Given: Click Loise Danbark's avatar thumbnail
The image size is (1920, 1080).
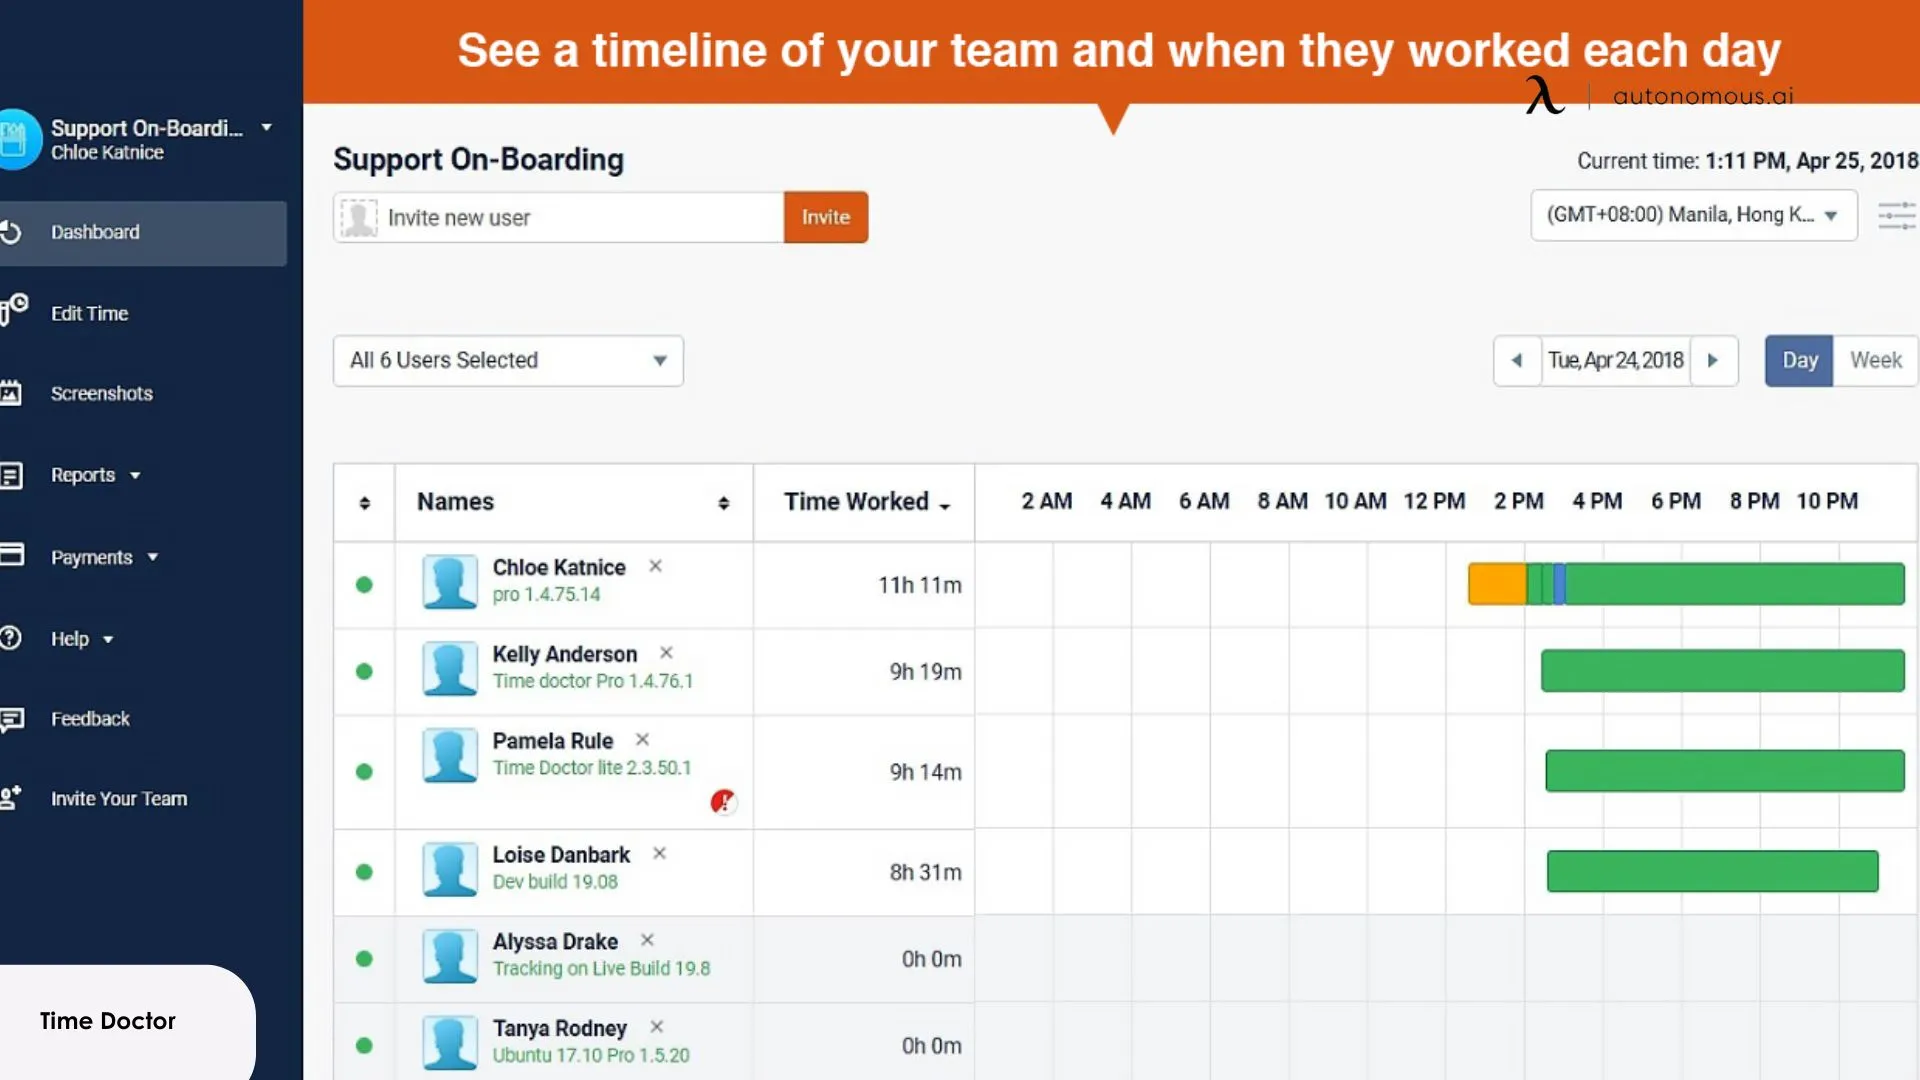Looking at the screenshot, I should point(449,869).
